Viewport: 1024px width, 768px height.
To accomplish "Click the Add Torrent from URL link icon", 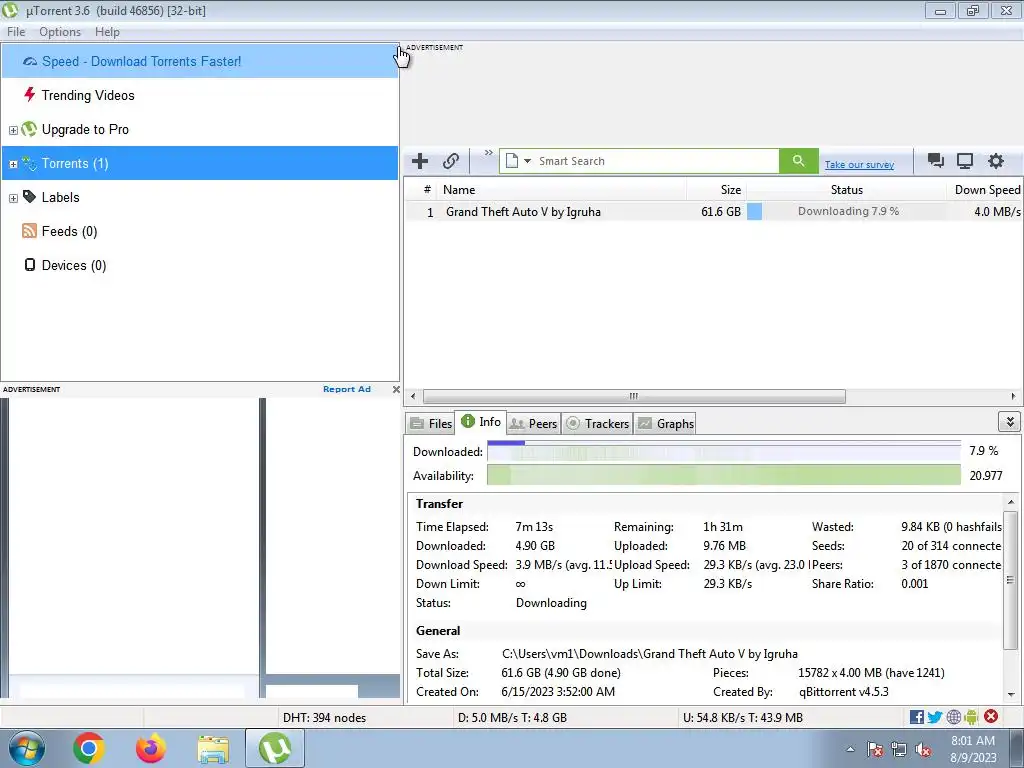I will (451, 161).
